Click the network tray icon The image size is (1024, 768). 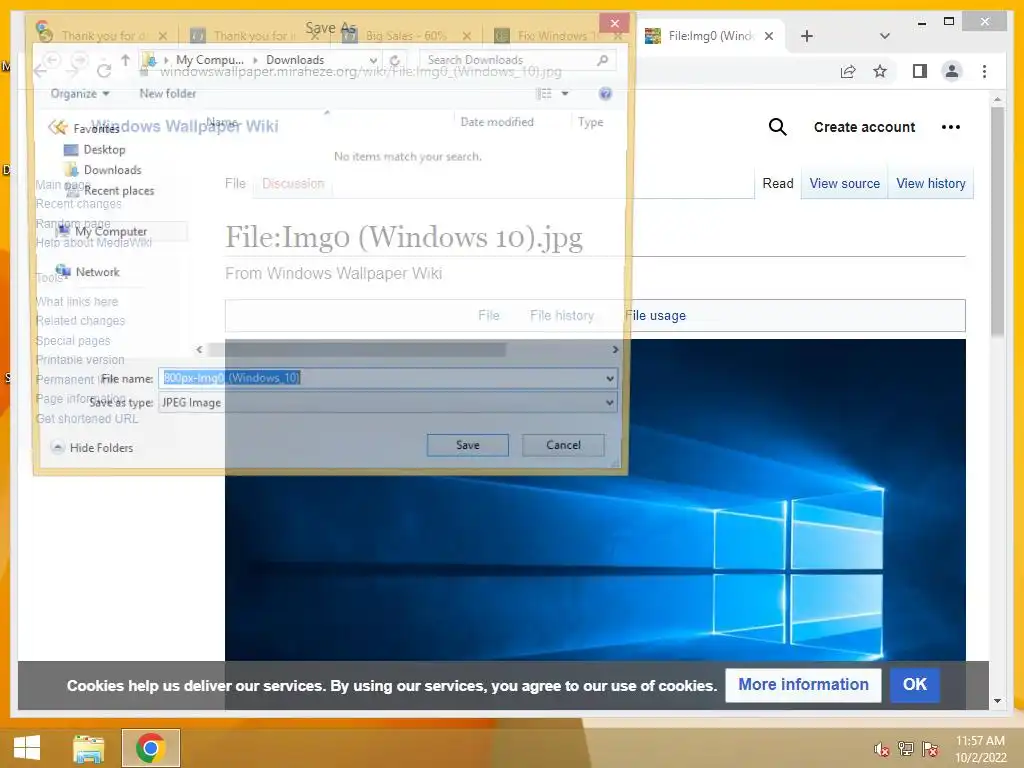coord(906,749)
